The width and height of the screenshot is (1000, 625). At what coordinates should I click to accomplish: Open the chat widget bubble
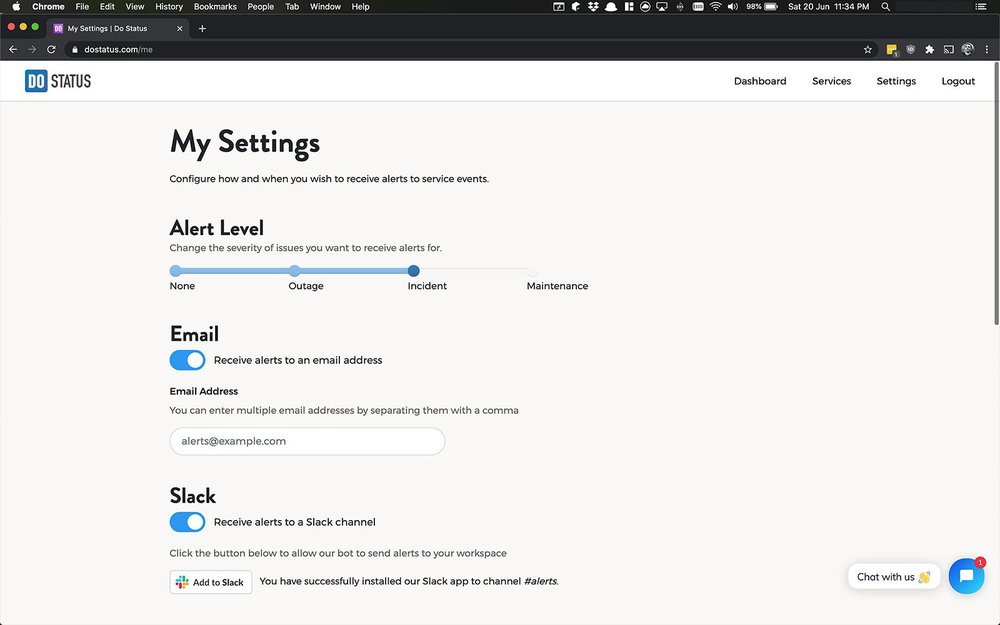(966, 576)
